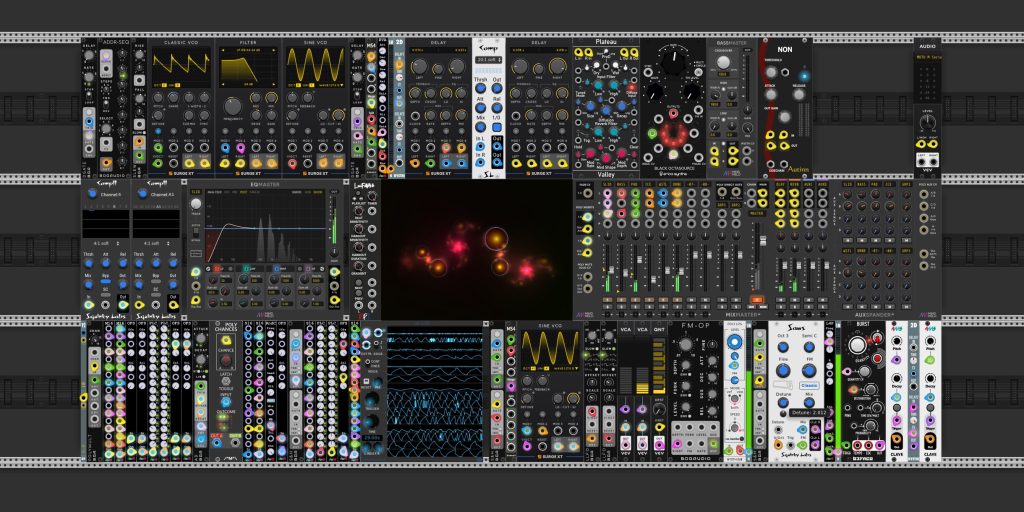This screenshot has width=1024, height=512.
Task: Open the WAVESHAPER dropdown on top-row Sine VCO
Action: click(329, 86)
